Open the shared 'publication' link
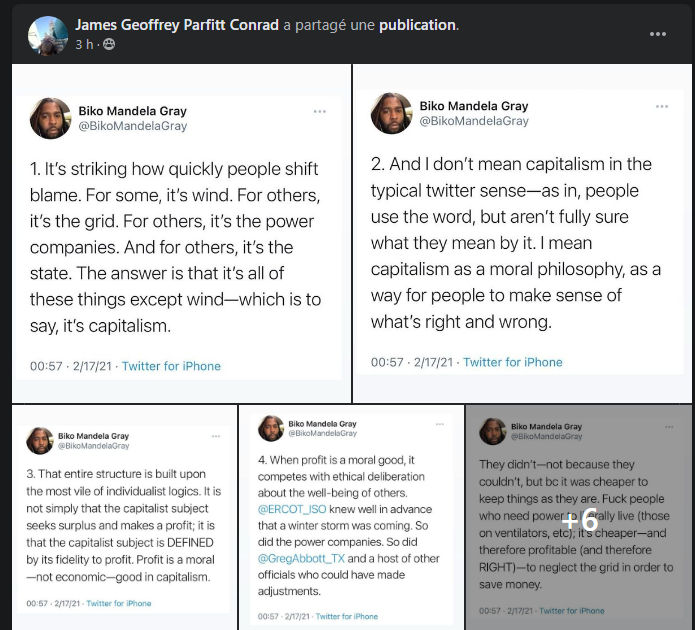This screenshot has height=630, width=695. point(413,25)
